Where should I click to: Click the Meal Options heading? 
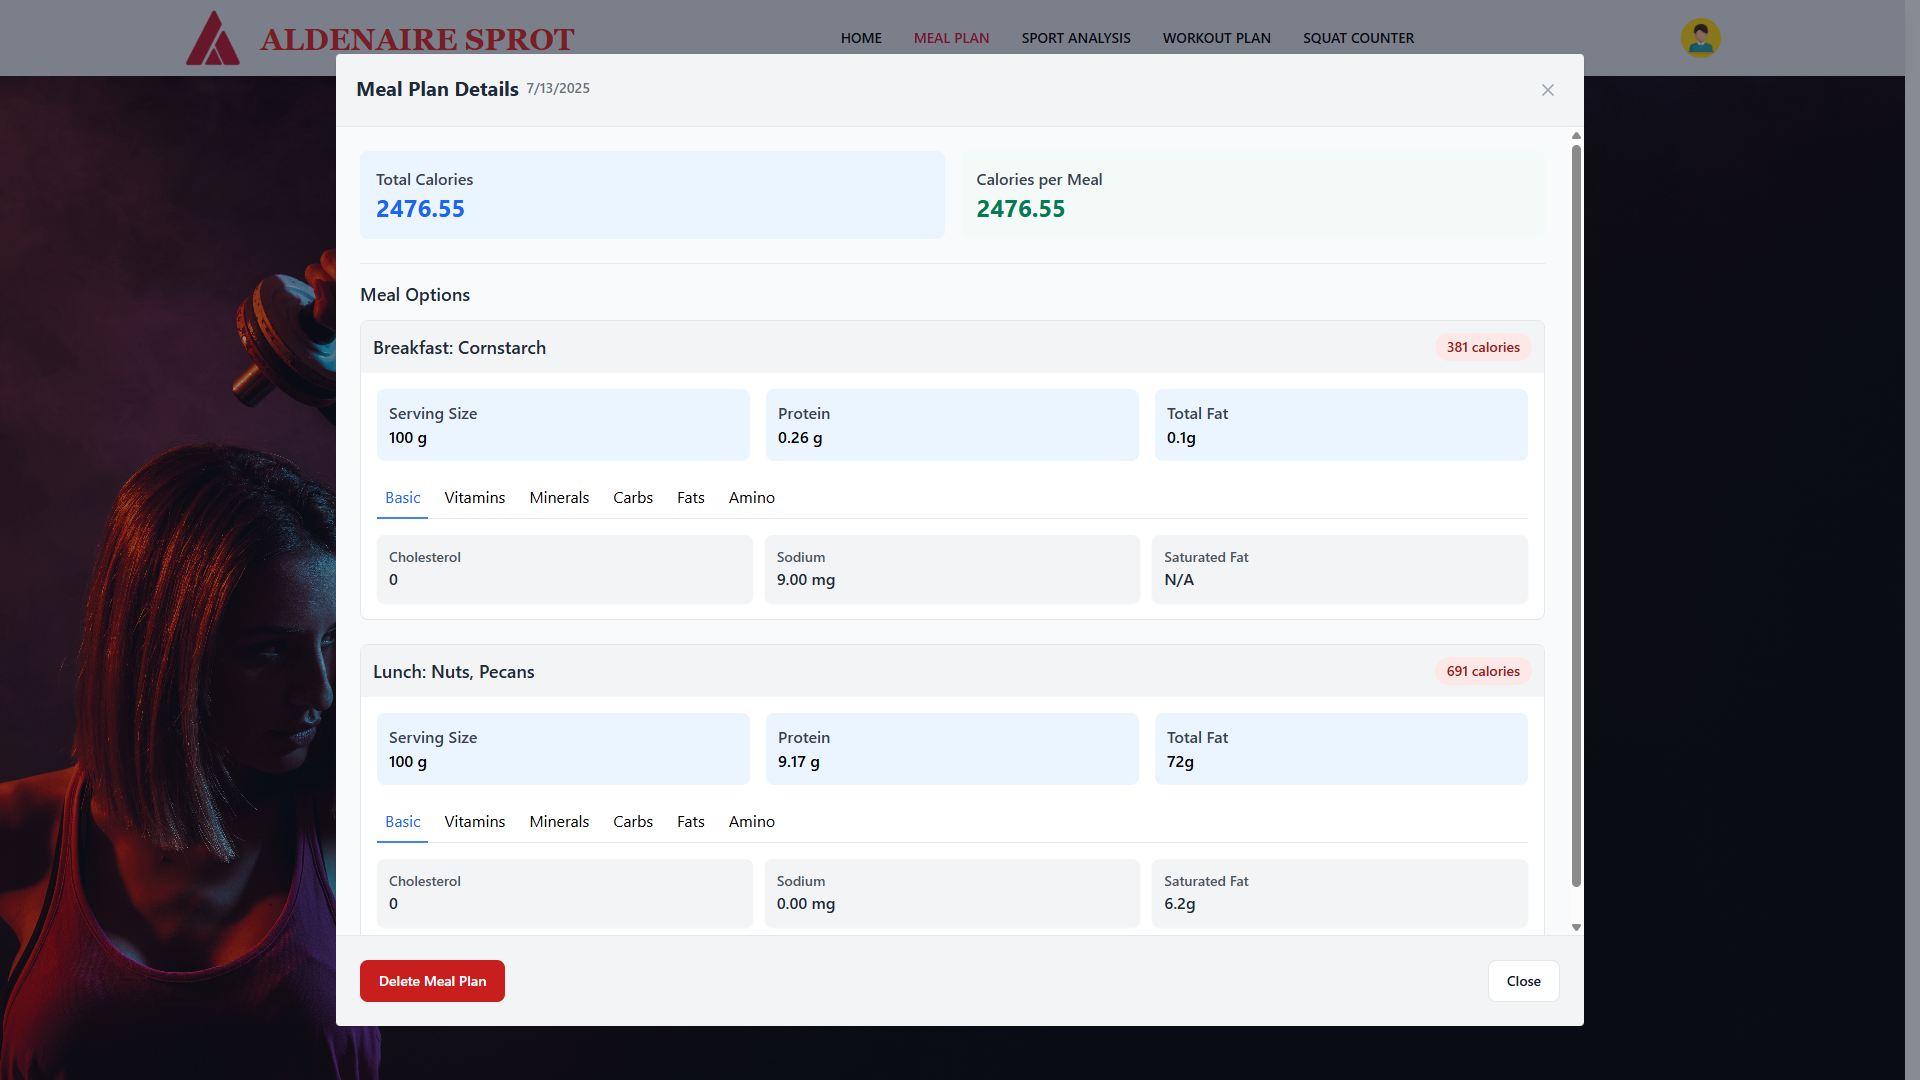pyautogui.click(x=415, y=295)
